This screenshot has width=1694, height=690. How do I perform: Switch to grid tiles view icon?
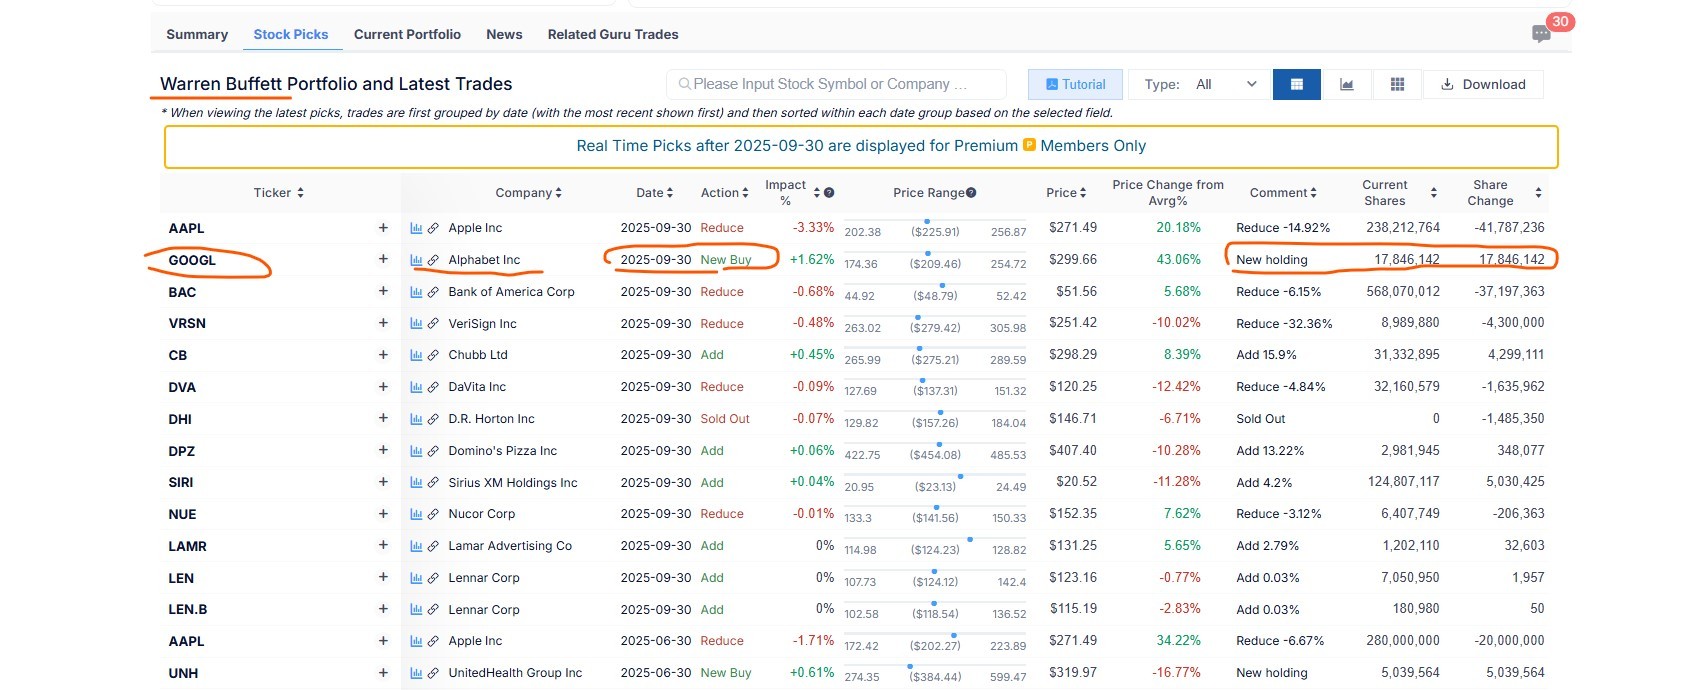[x=1397, y=85]
